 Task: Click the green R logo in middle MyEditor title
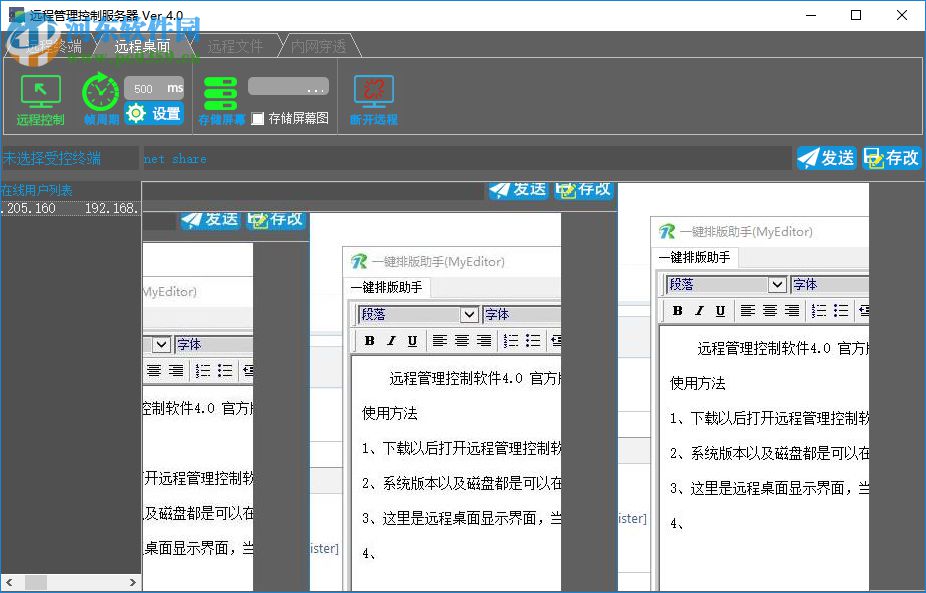pyautogui.click(x=358, y=261)
